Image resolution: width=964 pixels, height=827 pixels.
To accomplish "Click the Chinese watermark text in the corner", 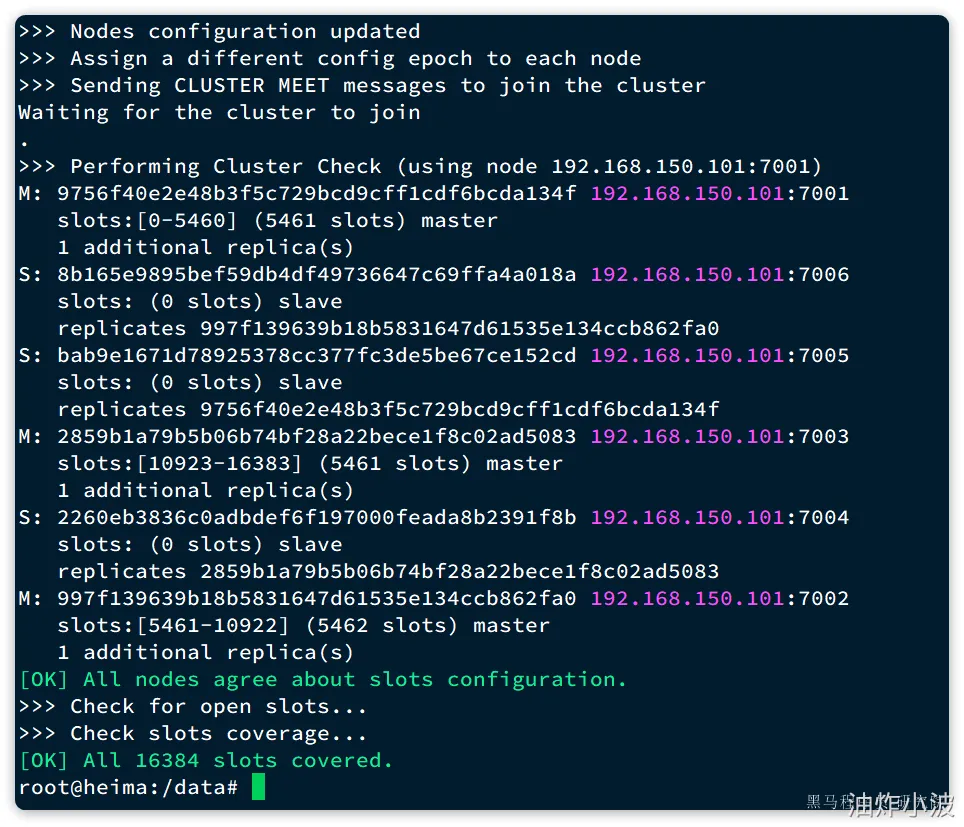I will coord(880,803).
